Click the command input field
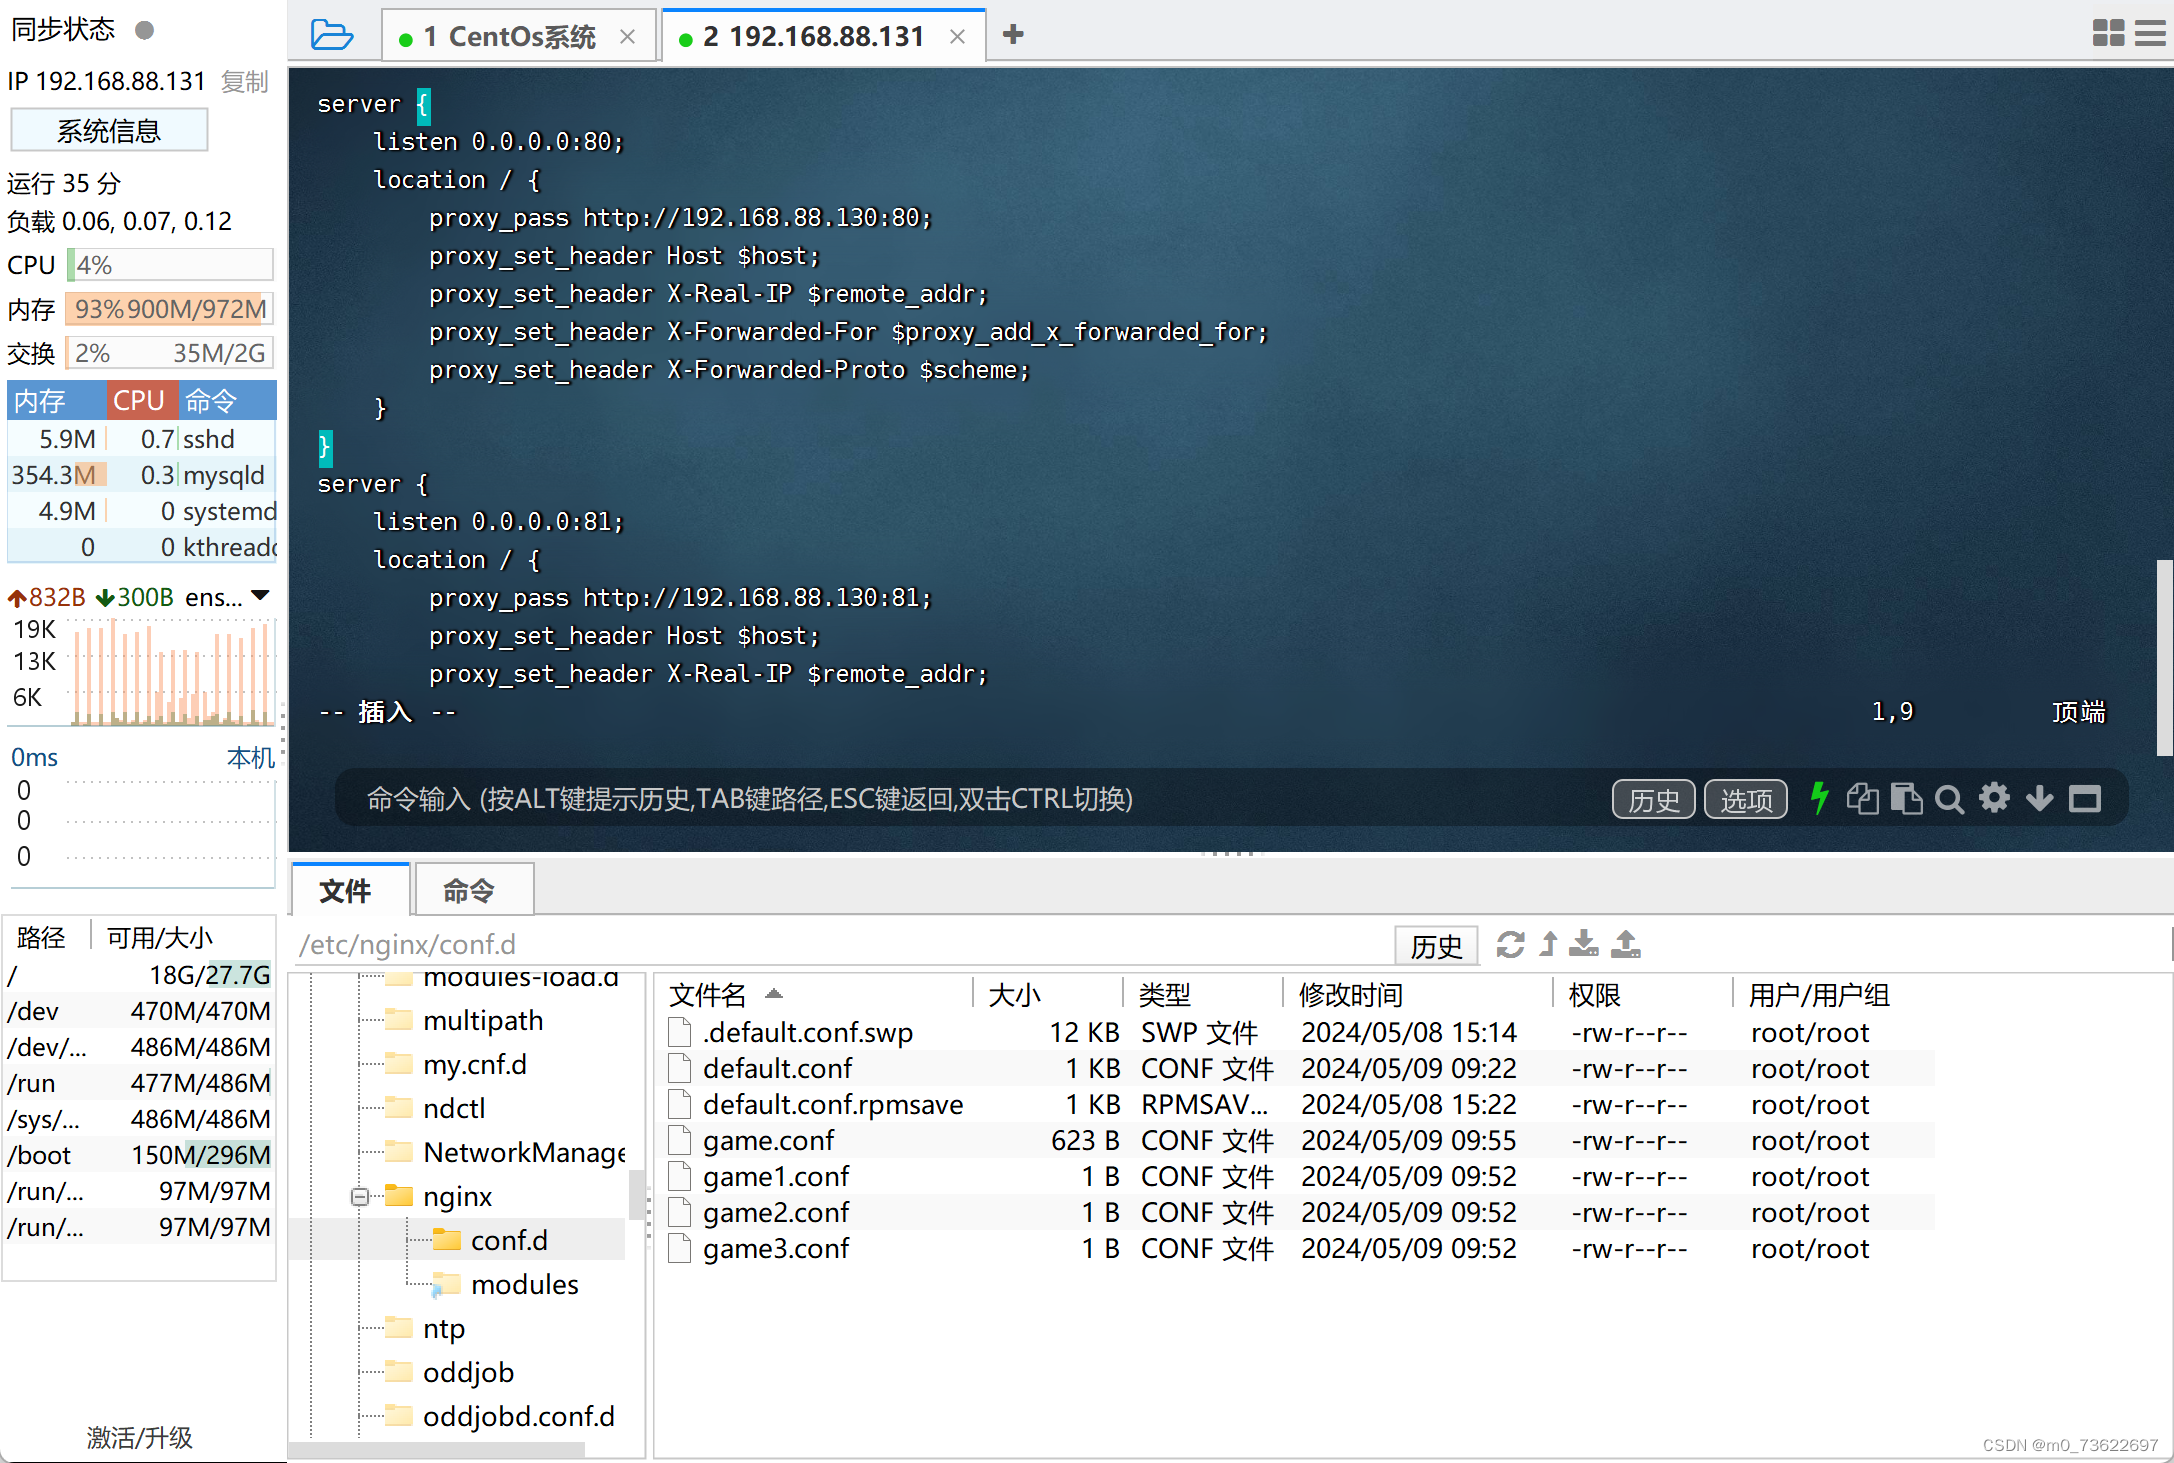 970,799
